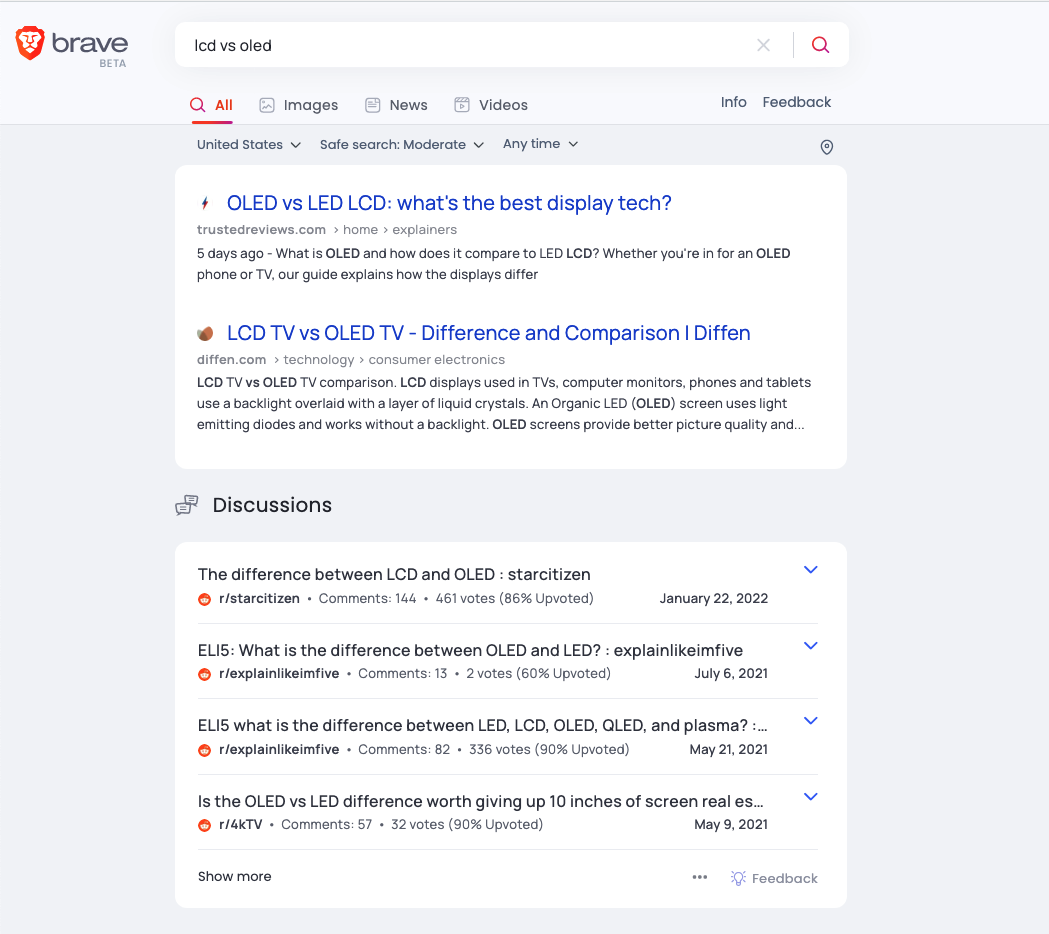The image size is (1049, 934).
Task: Expand the 10 inches of screen discussion chevron
Action: point(810,797)
